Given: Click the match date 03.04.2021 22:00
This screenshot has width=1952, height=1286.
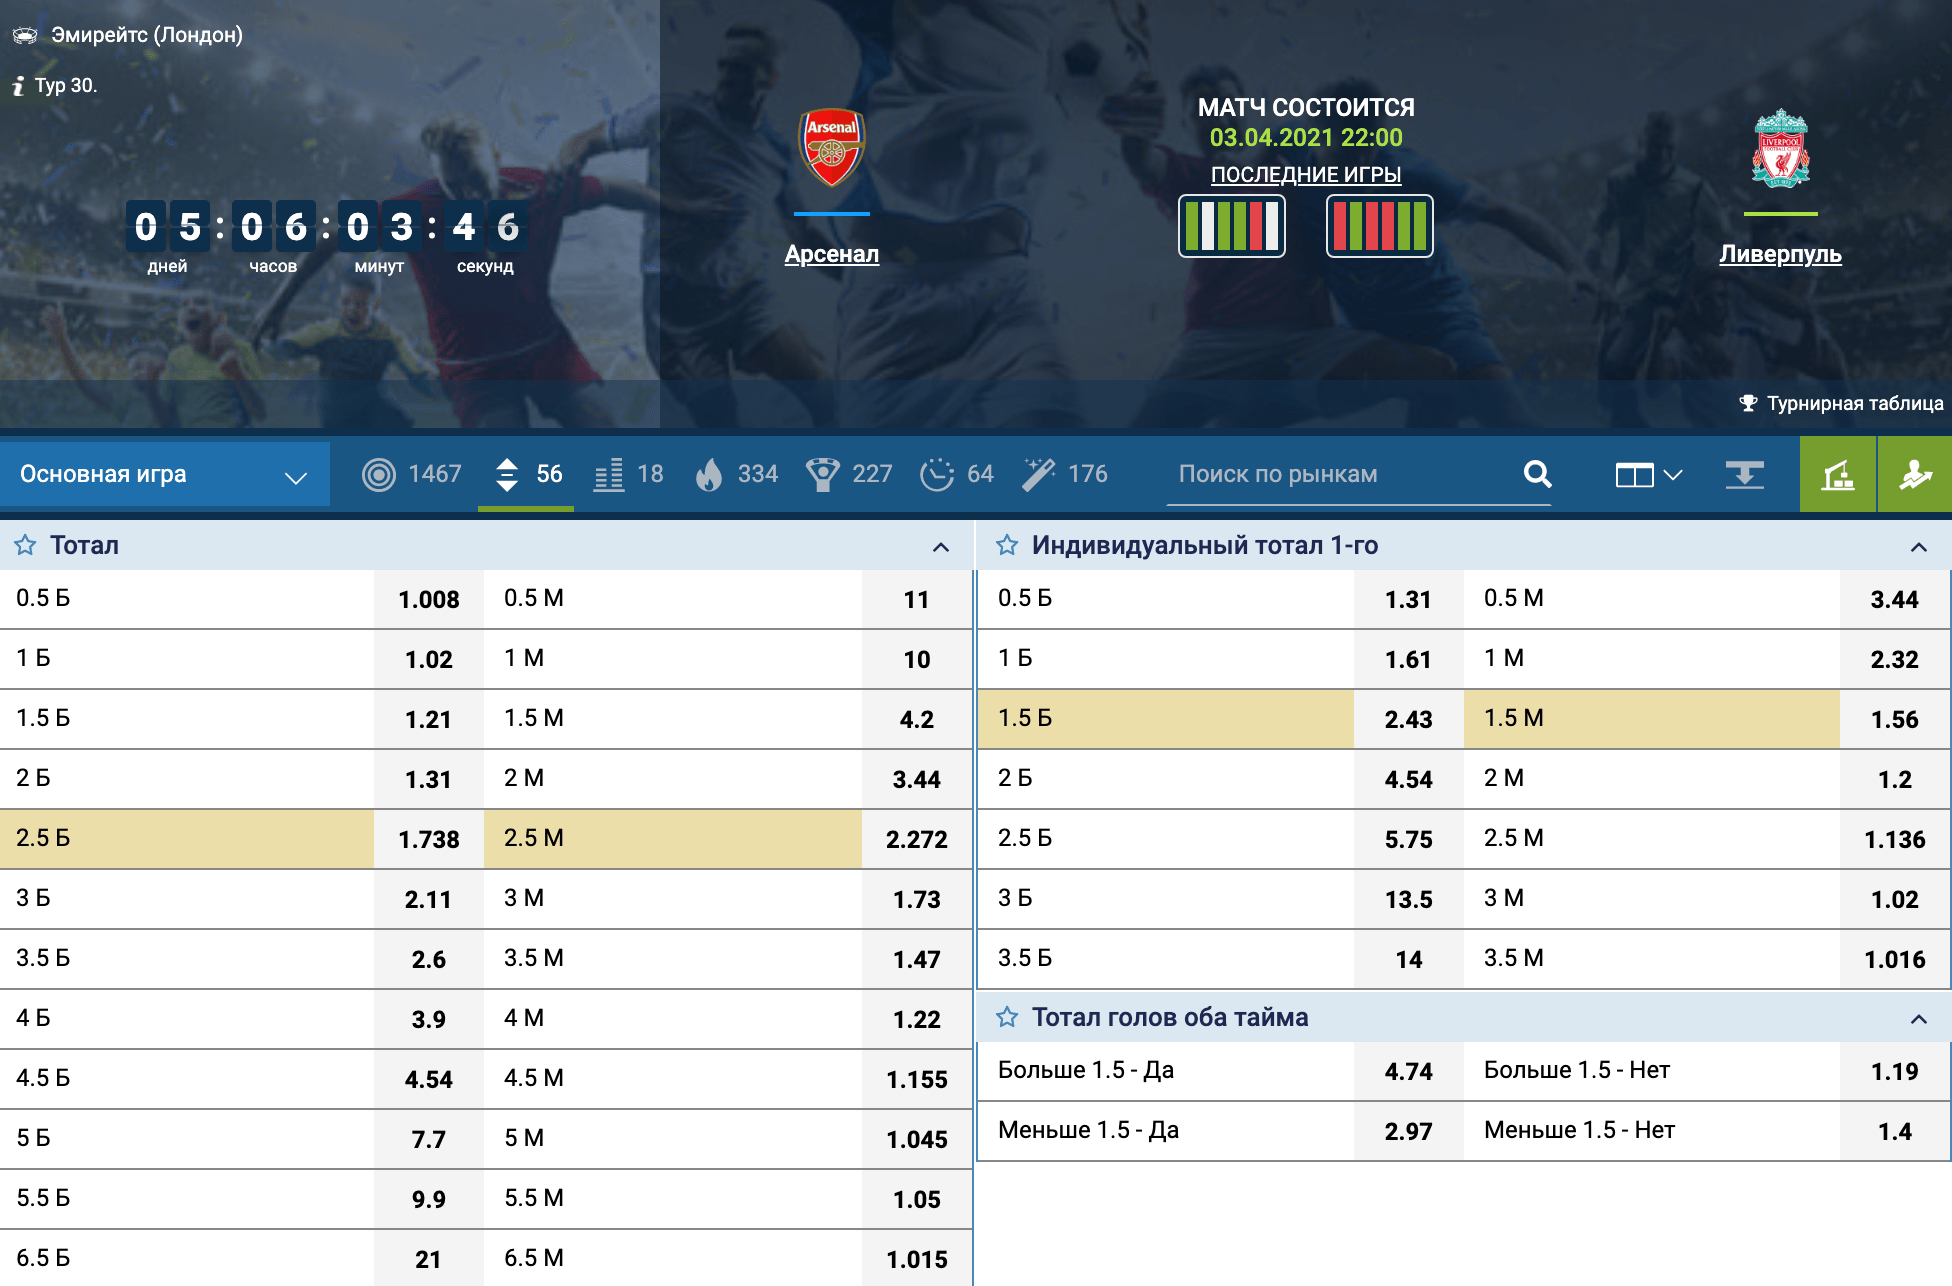Looking at the screenshot, I should click(x=1306, y=137).
